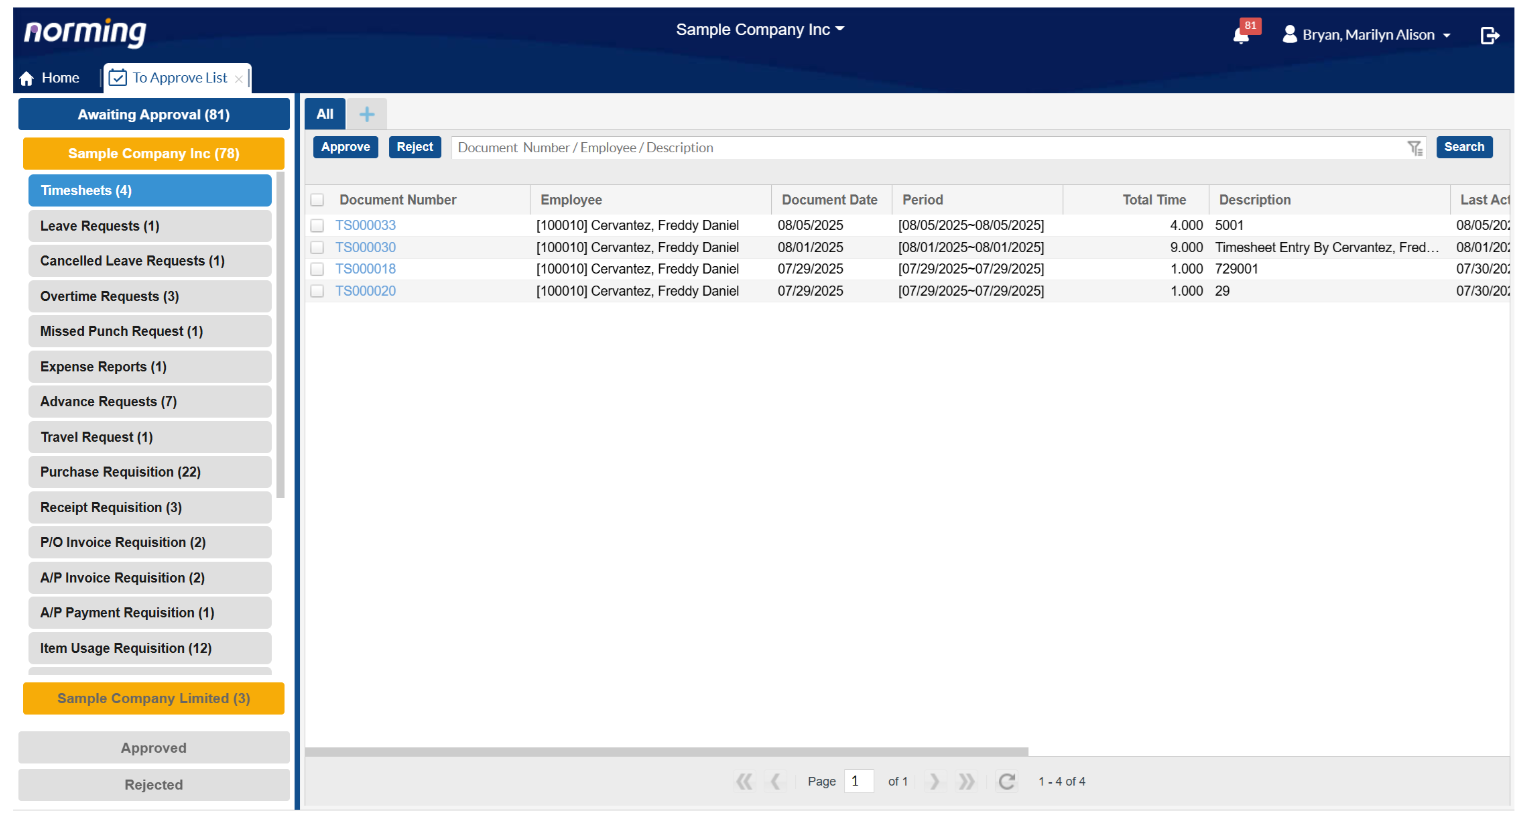Toggle the select-all header checkbox

pos(317,200)
